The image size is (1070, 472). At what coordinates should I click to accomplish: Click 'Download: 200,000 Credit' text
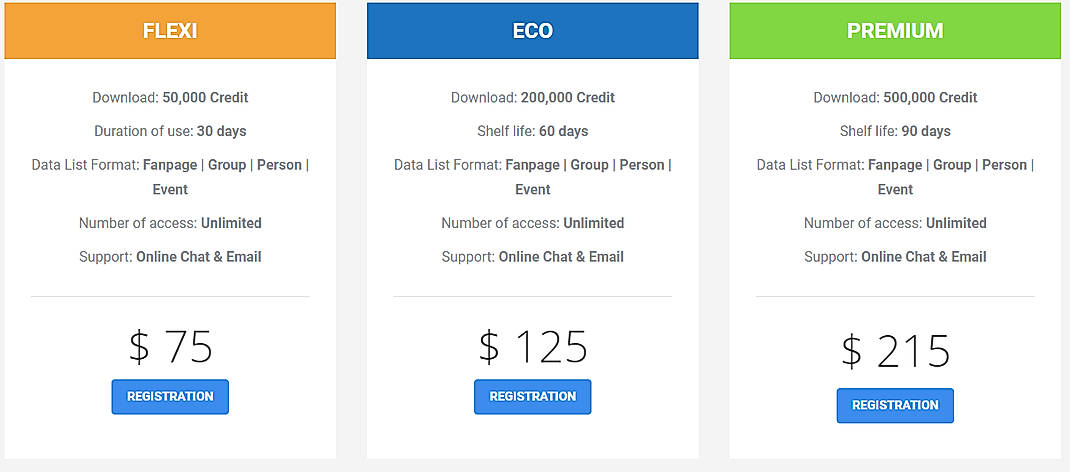pos(532,98)
